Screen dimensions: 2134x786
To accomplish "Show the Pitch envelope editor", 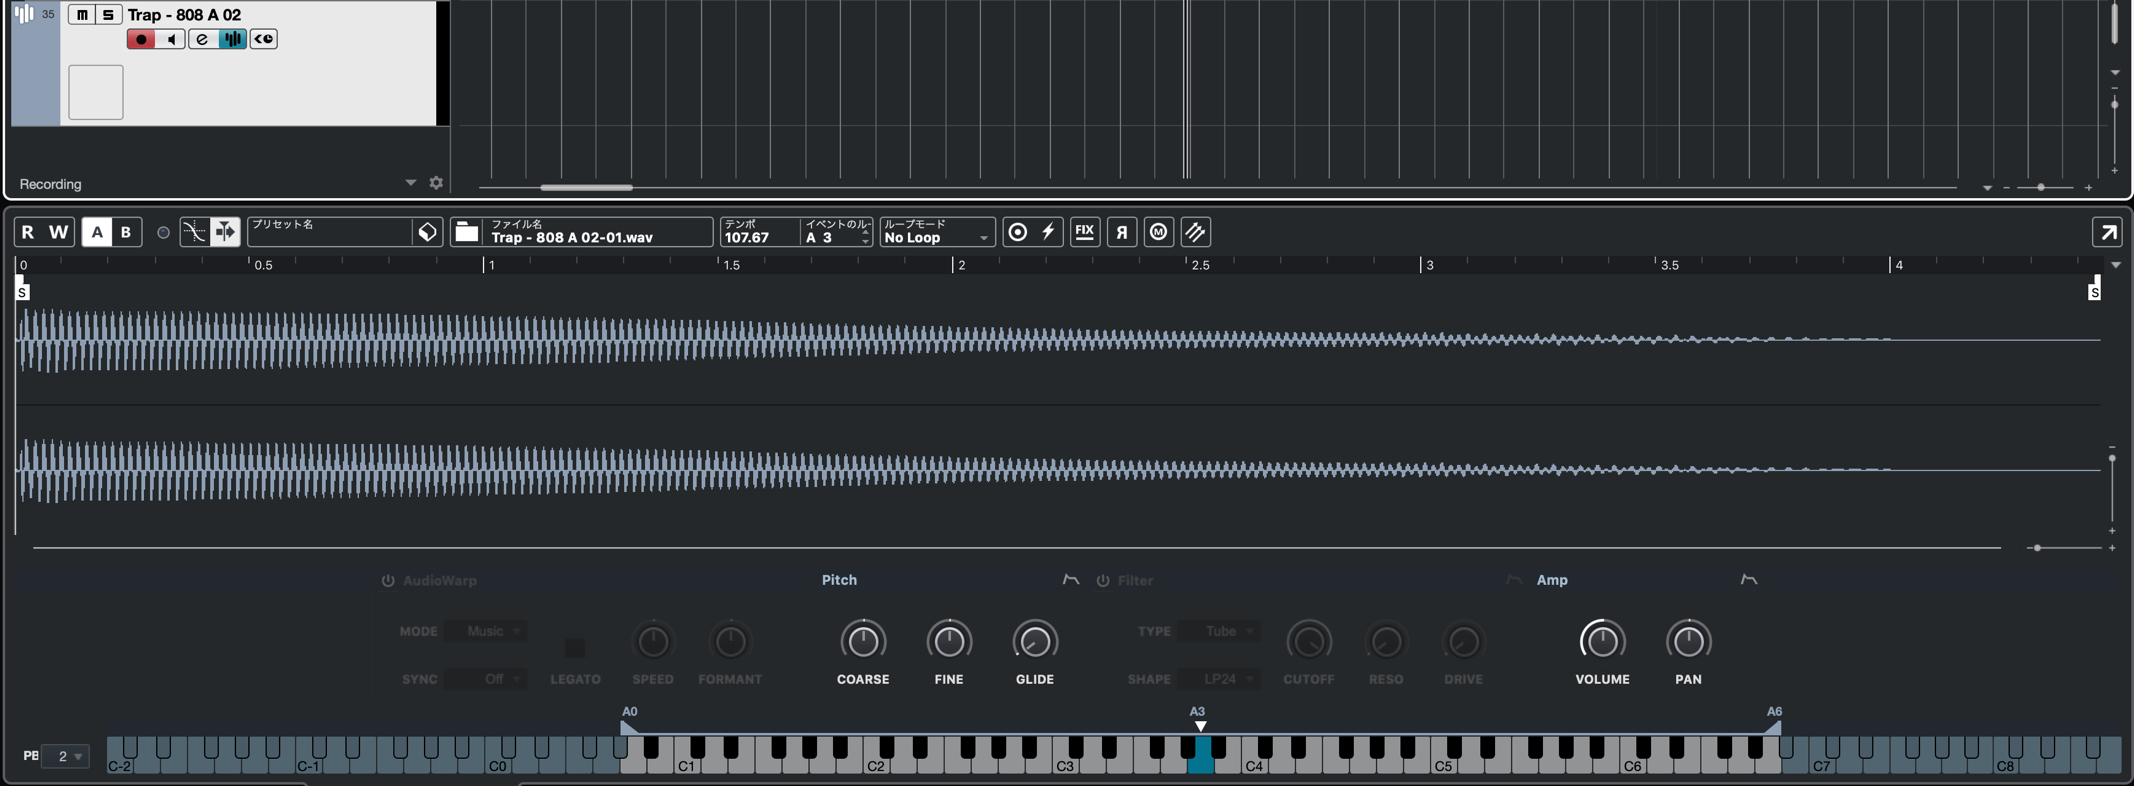I will (x=1071, y=580).
